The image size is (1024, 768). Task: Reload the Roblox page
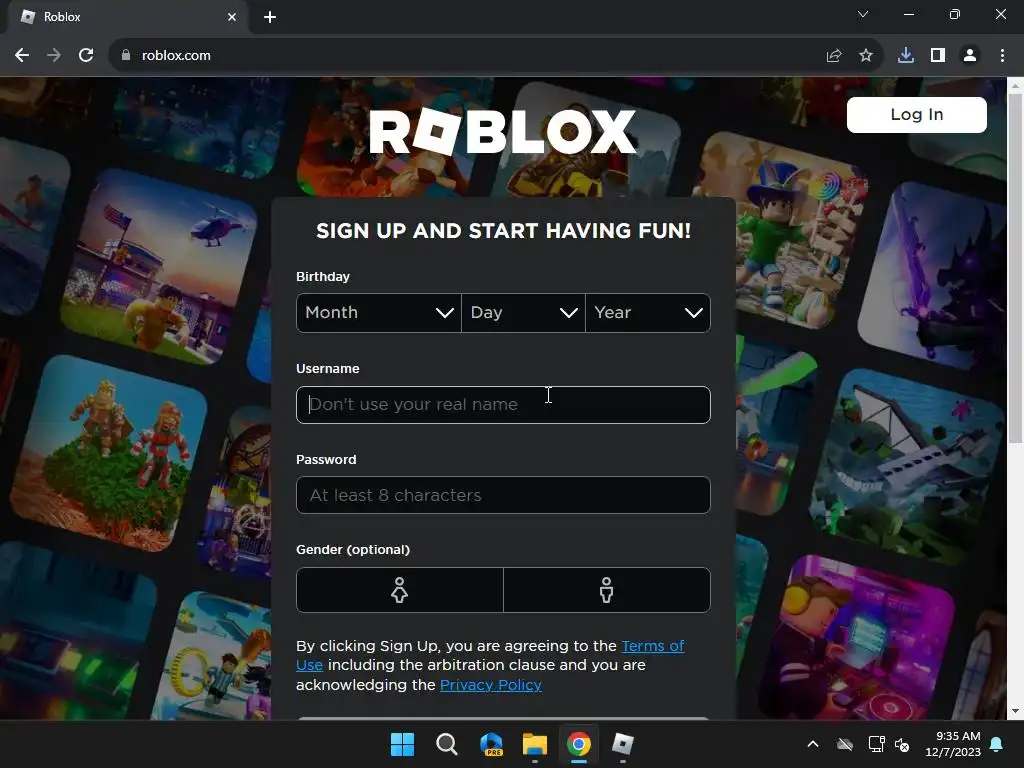tap(86, 56)
